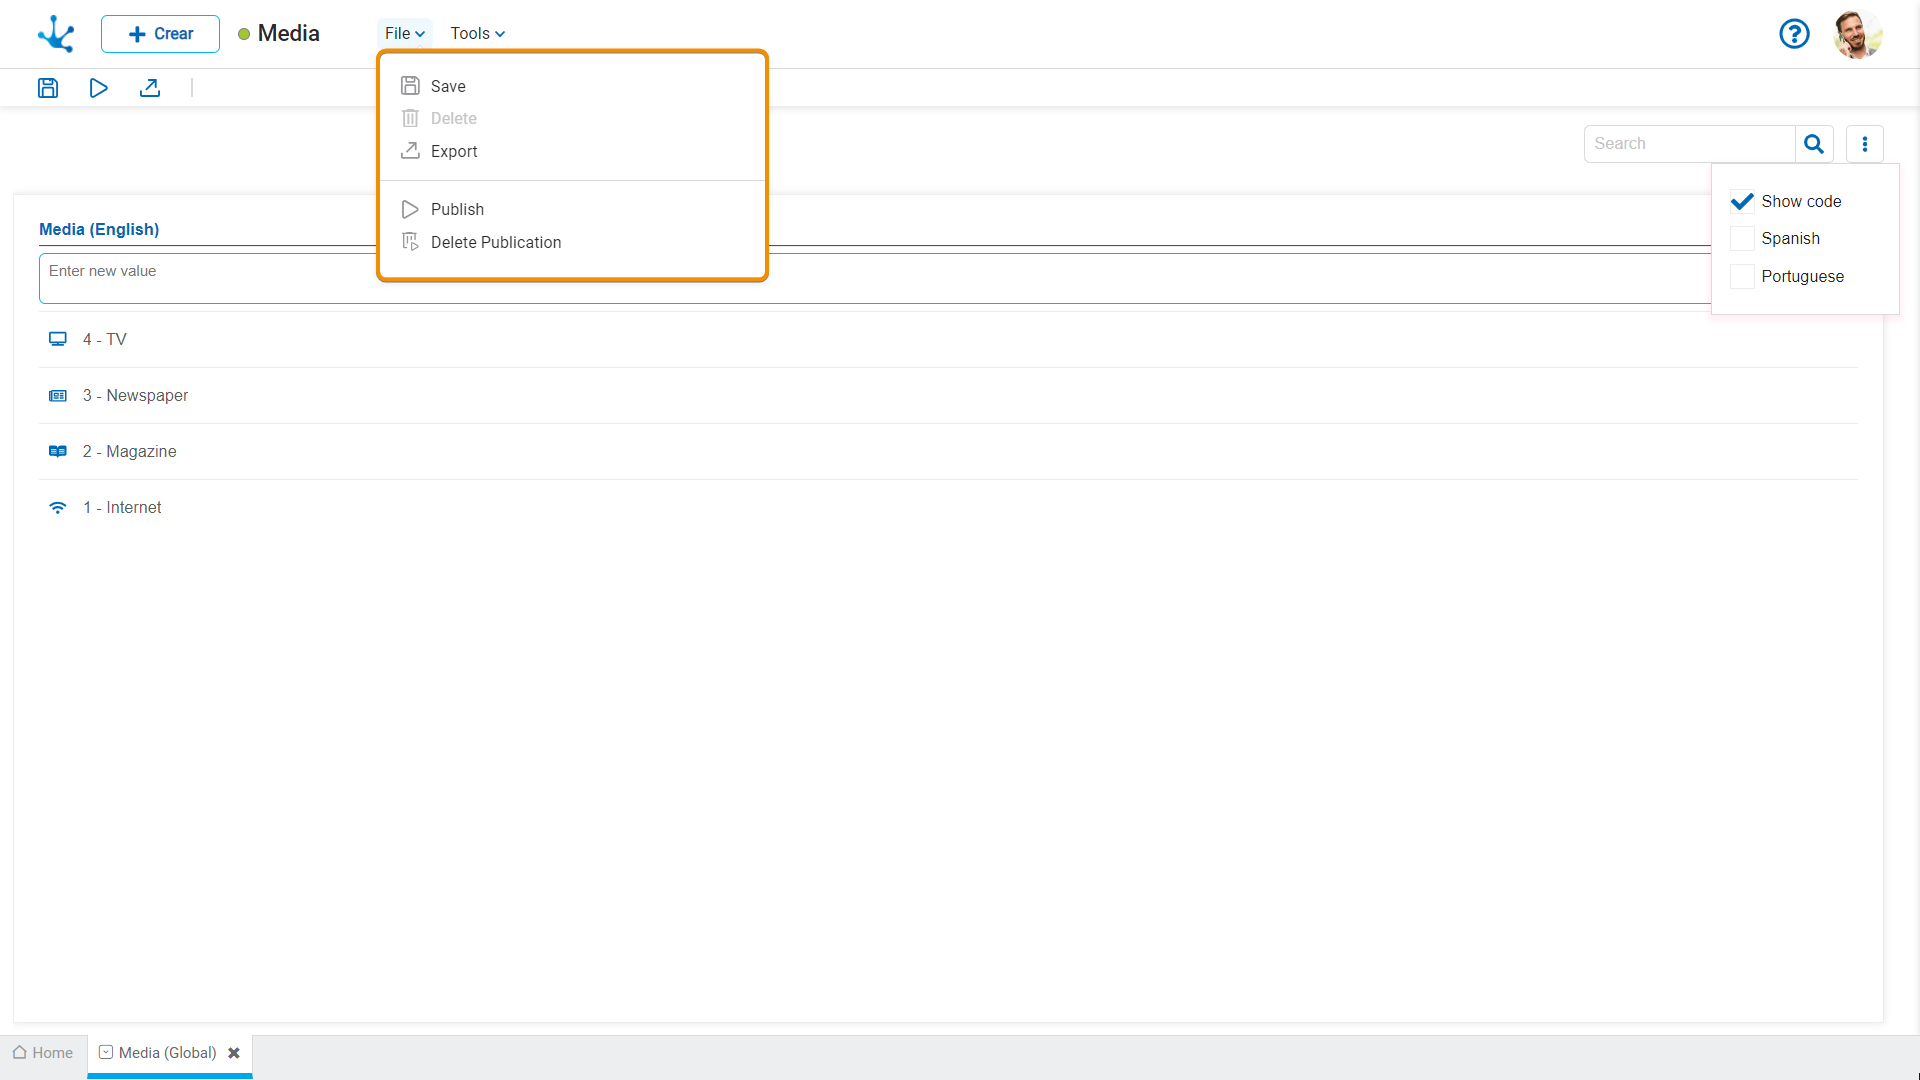This screenshot has width=1920, height=1080.
Task: Click the three-dot options icon
Action: point(1864,144)
